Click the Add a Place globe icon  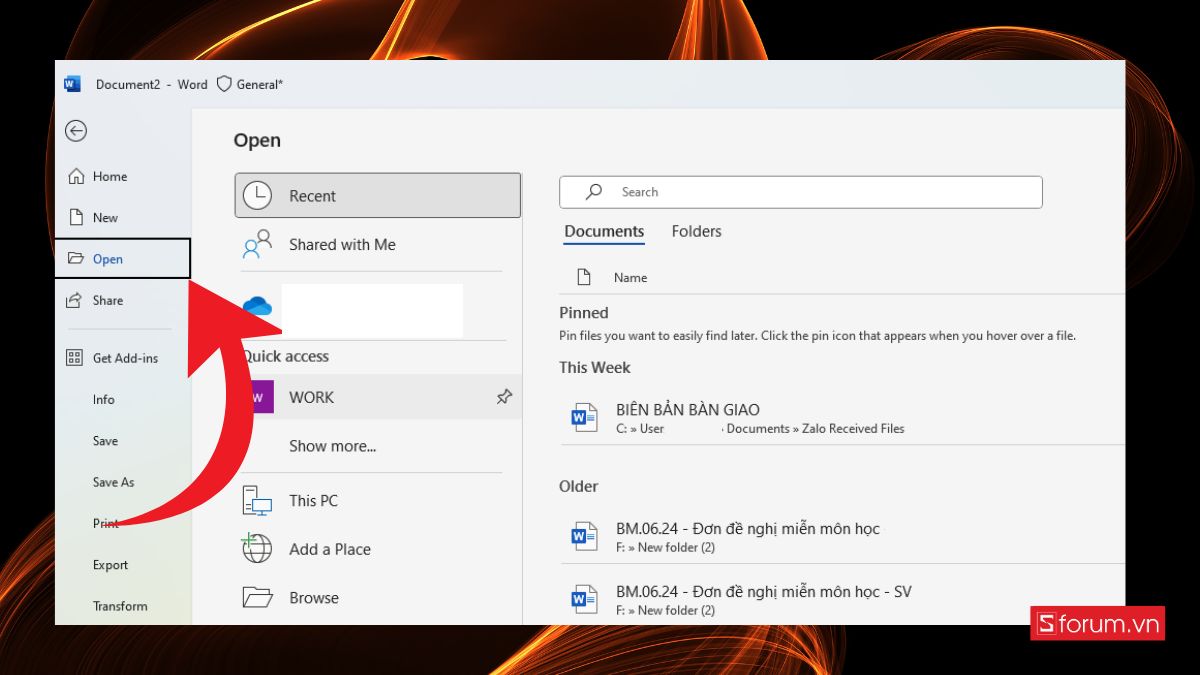pos(257,548)
